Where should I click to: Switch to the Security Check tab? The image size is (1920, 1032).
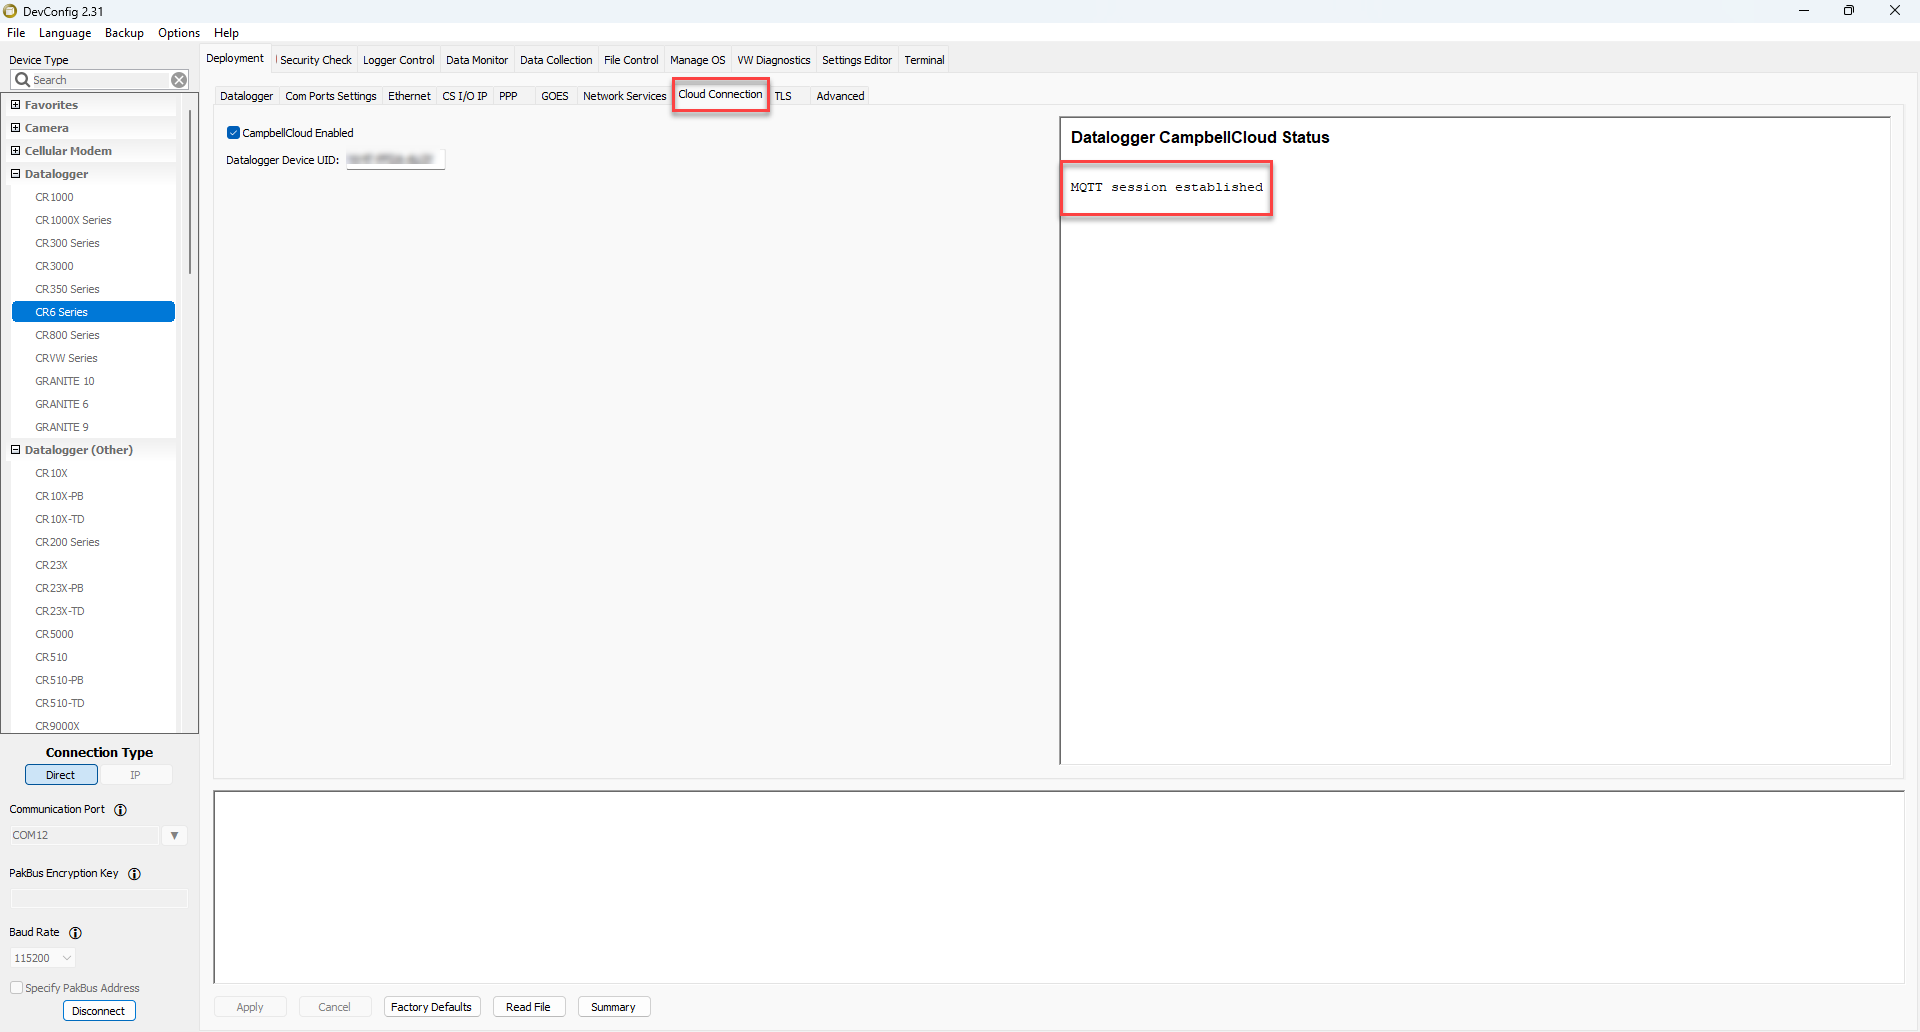tap(316, 60)
